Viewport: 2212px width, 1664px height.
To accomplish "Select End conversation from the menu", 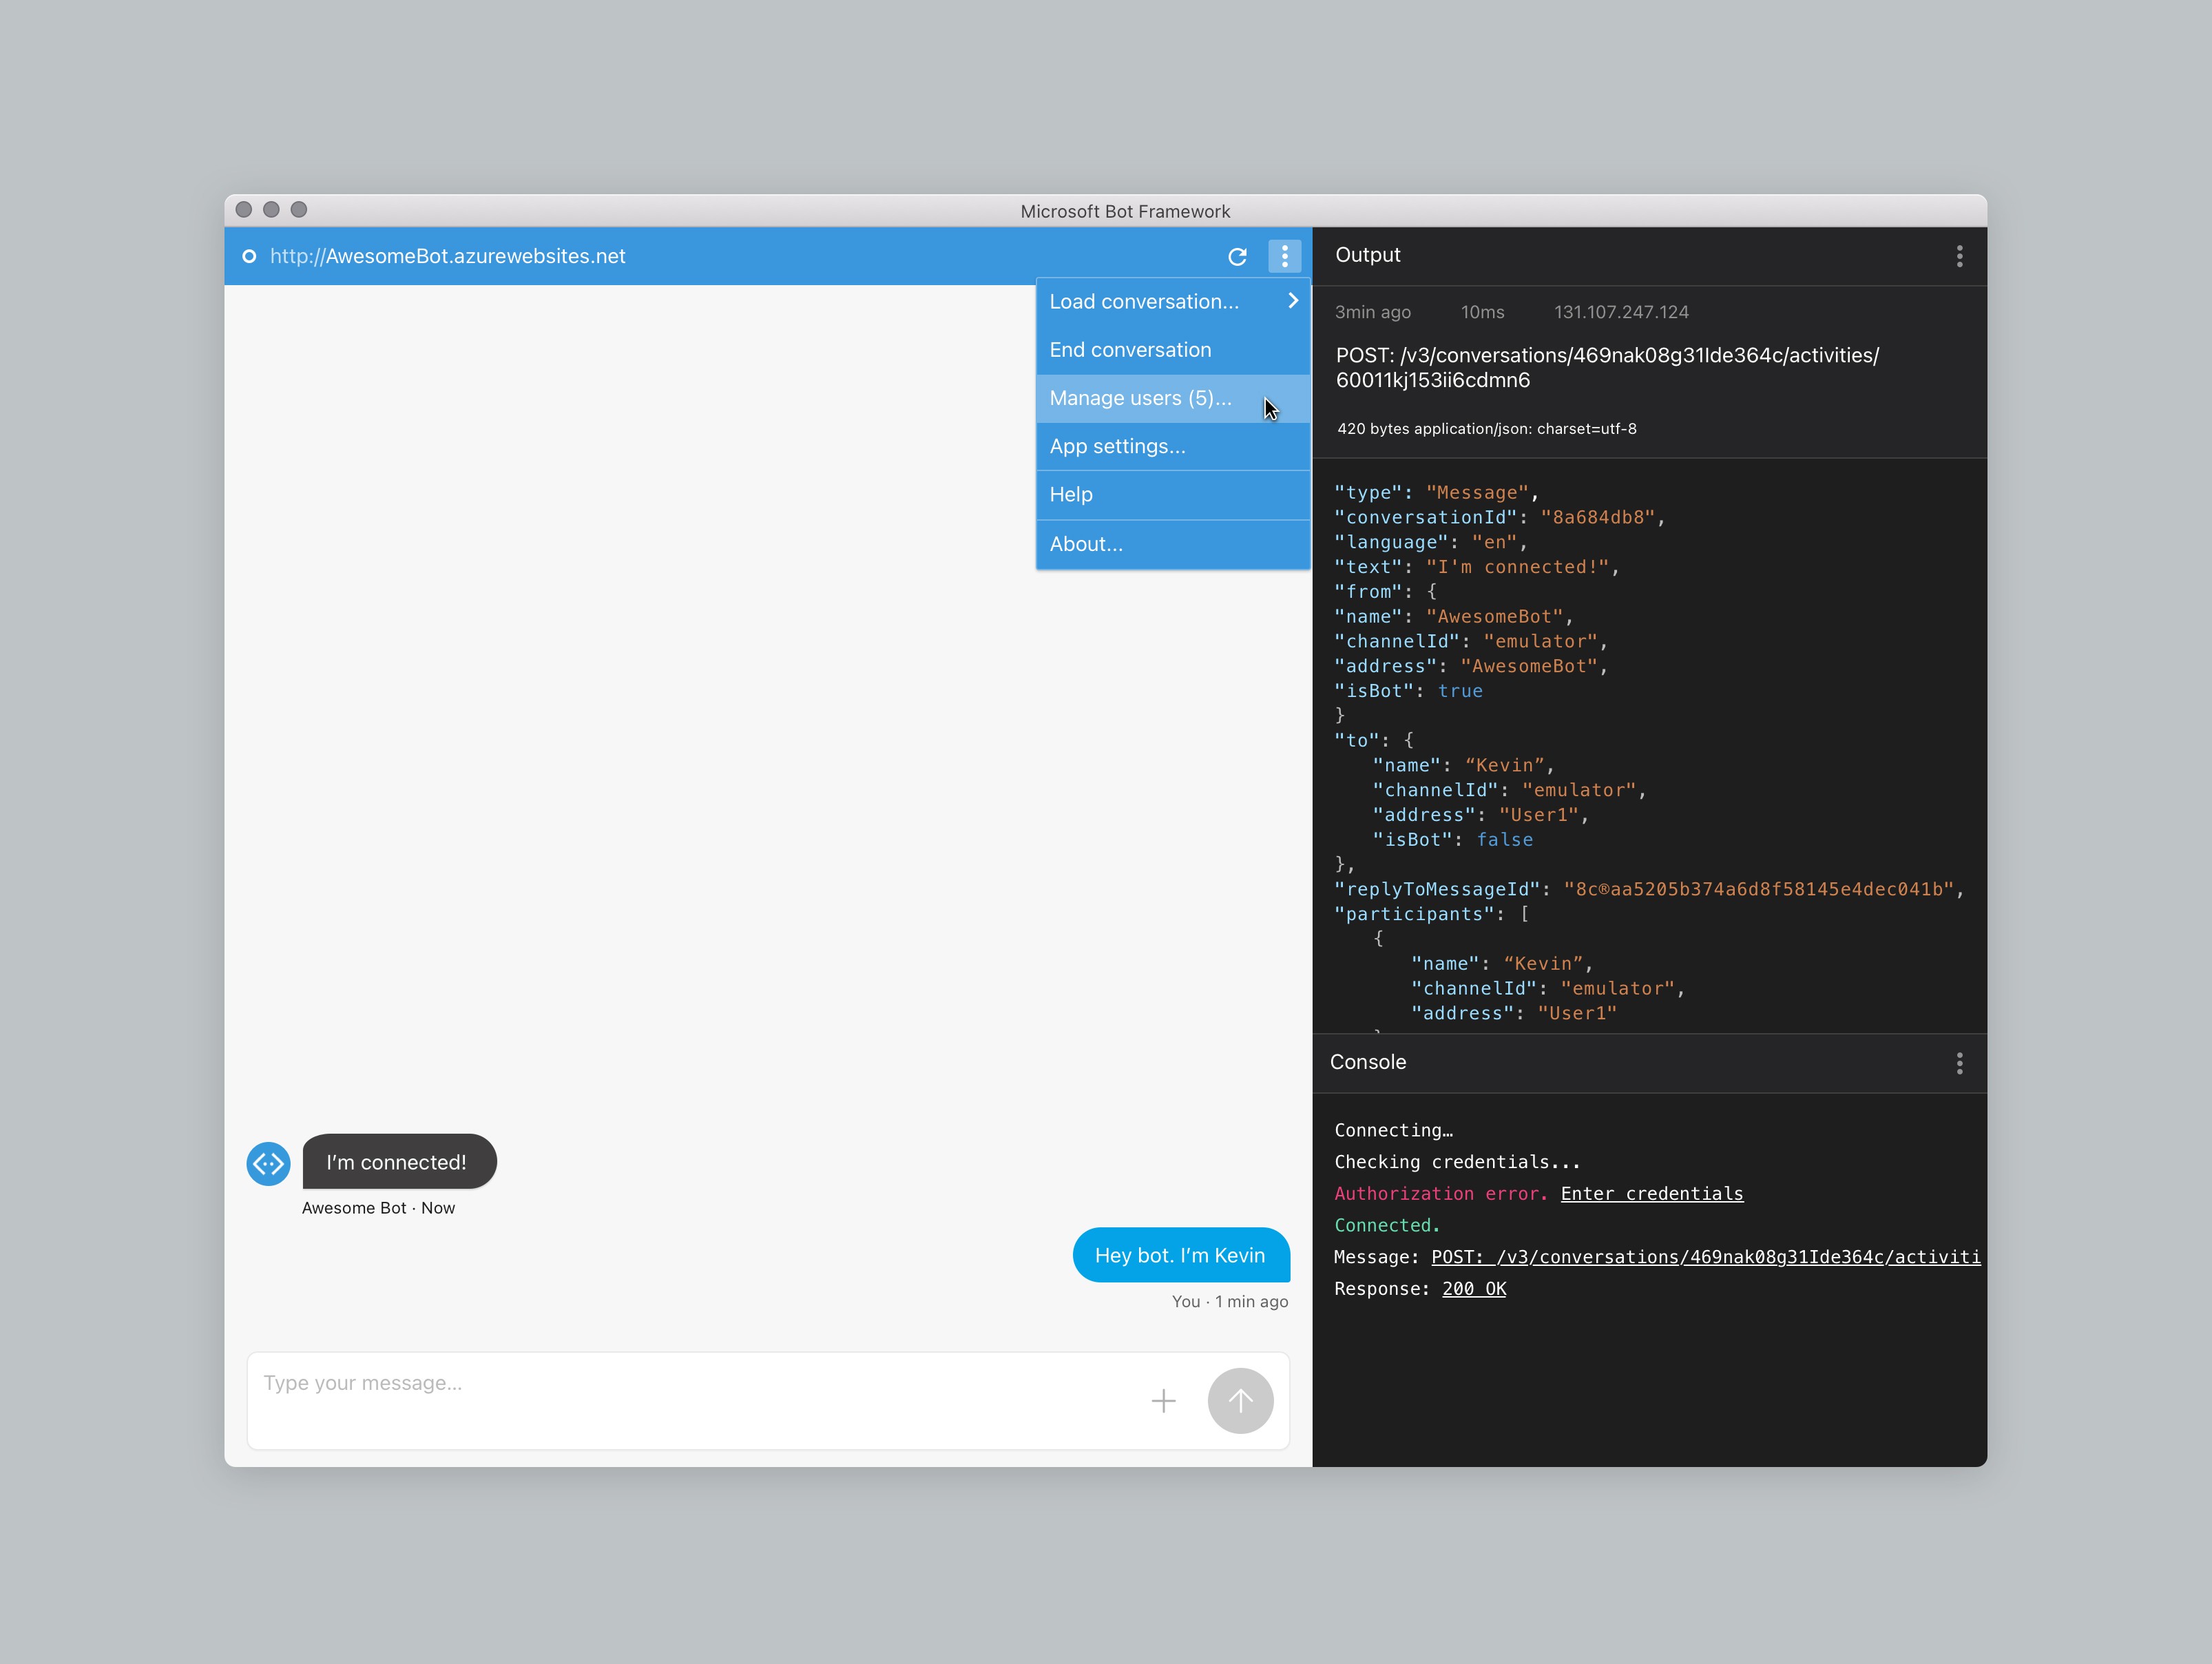I will click(1130, 350).
